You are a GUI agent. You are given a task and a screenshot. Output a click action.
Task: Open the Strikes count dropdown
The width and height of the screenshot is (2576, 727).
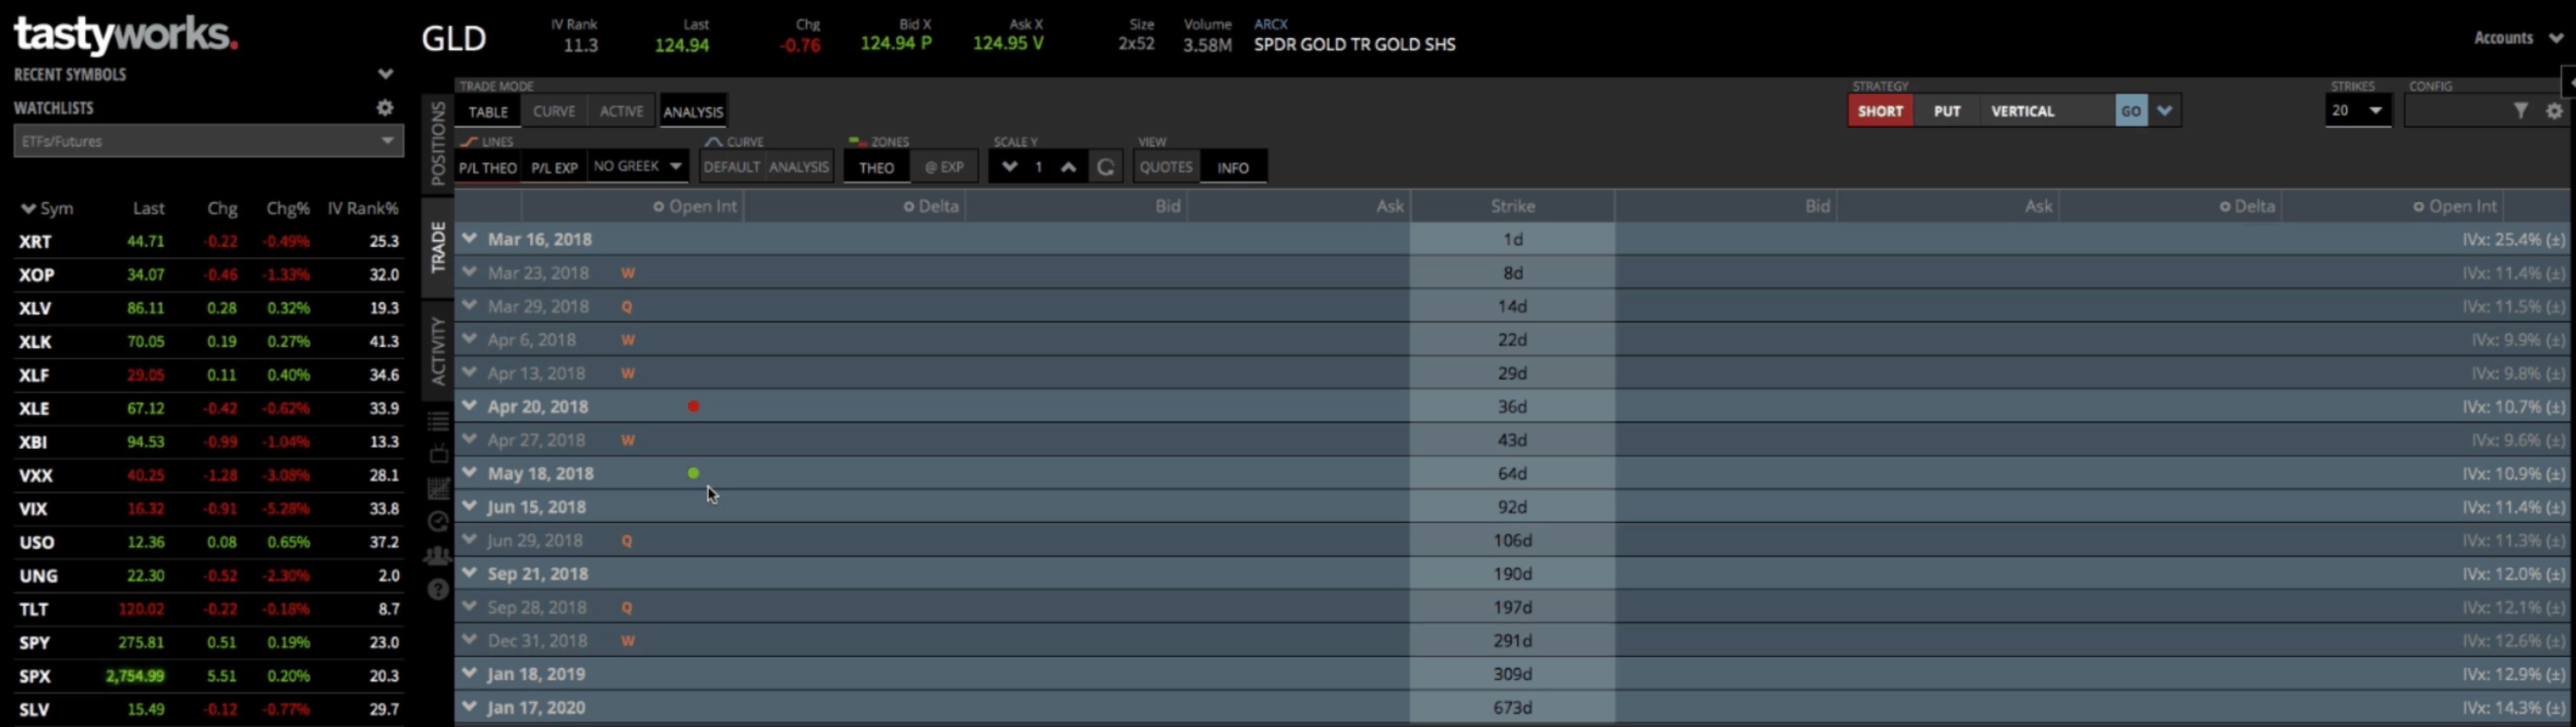2358,111
